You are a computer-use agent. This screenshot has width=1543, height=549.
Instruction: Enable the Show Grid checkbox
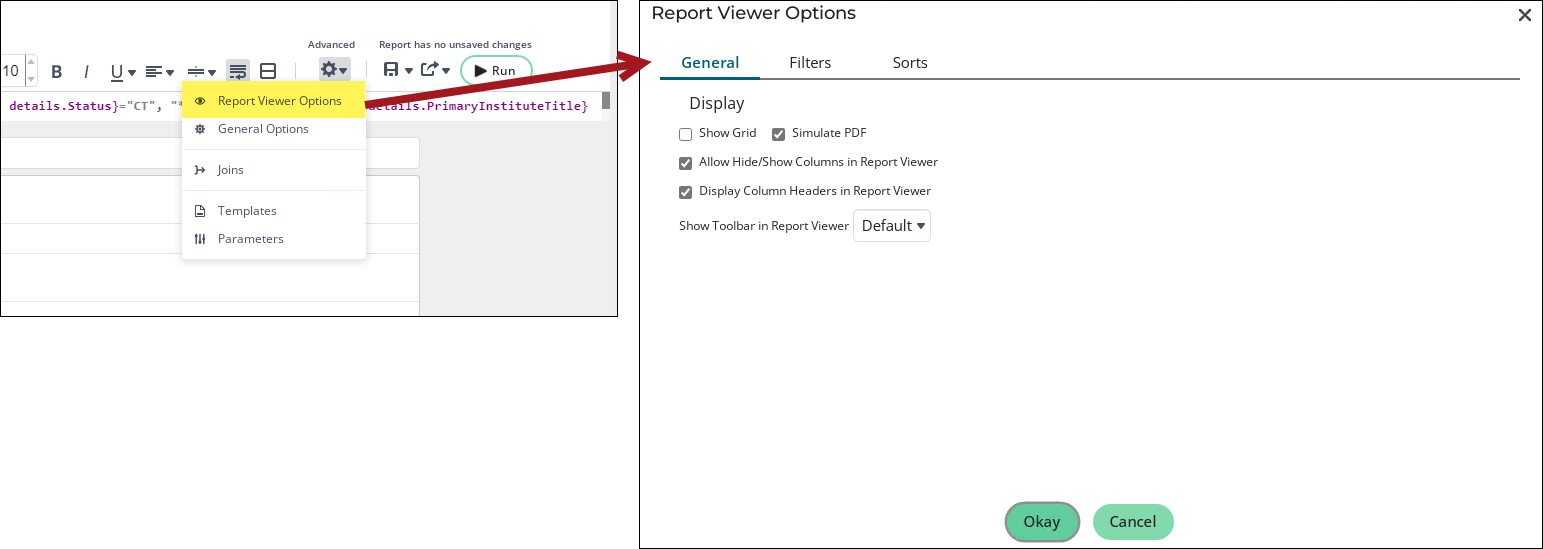pyautogui.click(x=686, y=134)
